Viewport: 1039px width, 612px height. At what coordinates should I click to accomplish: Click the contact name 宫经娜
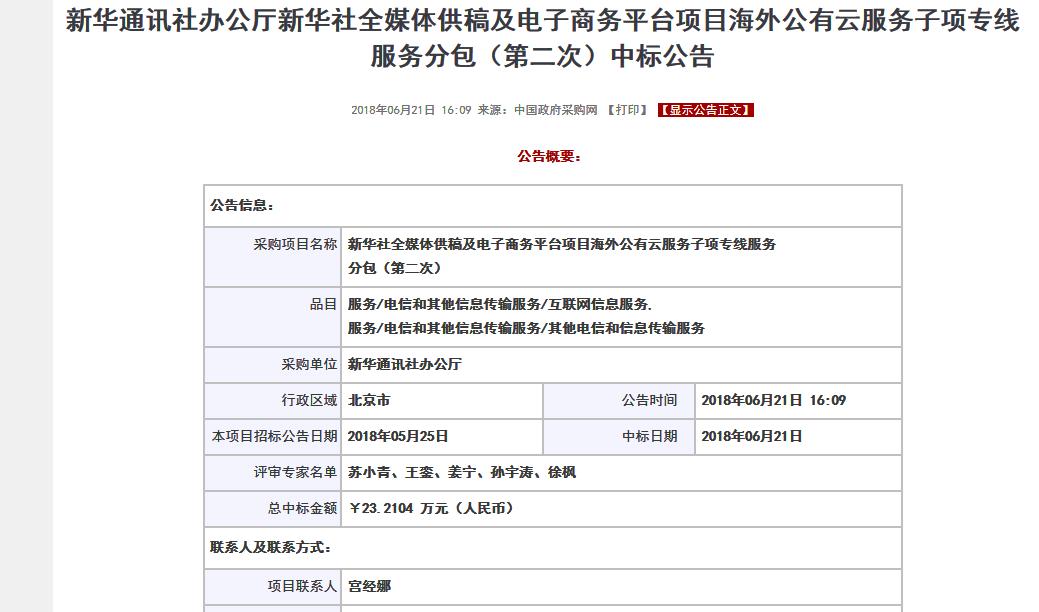[369, 586]
